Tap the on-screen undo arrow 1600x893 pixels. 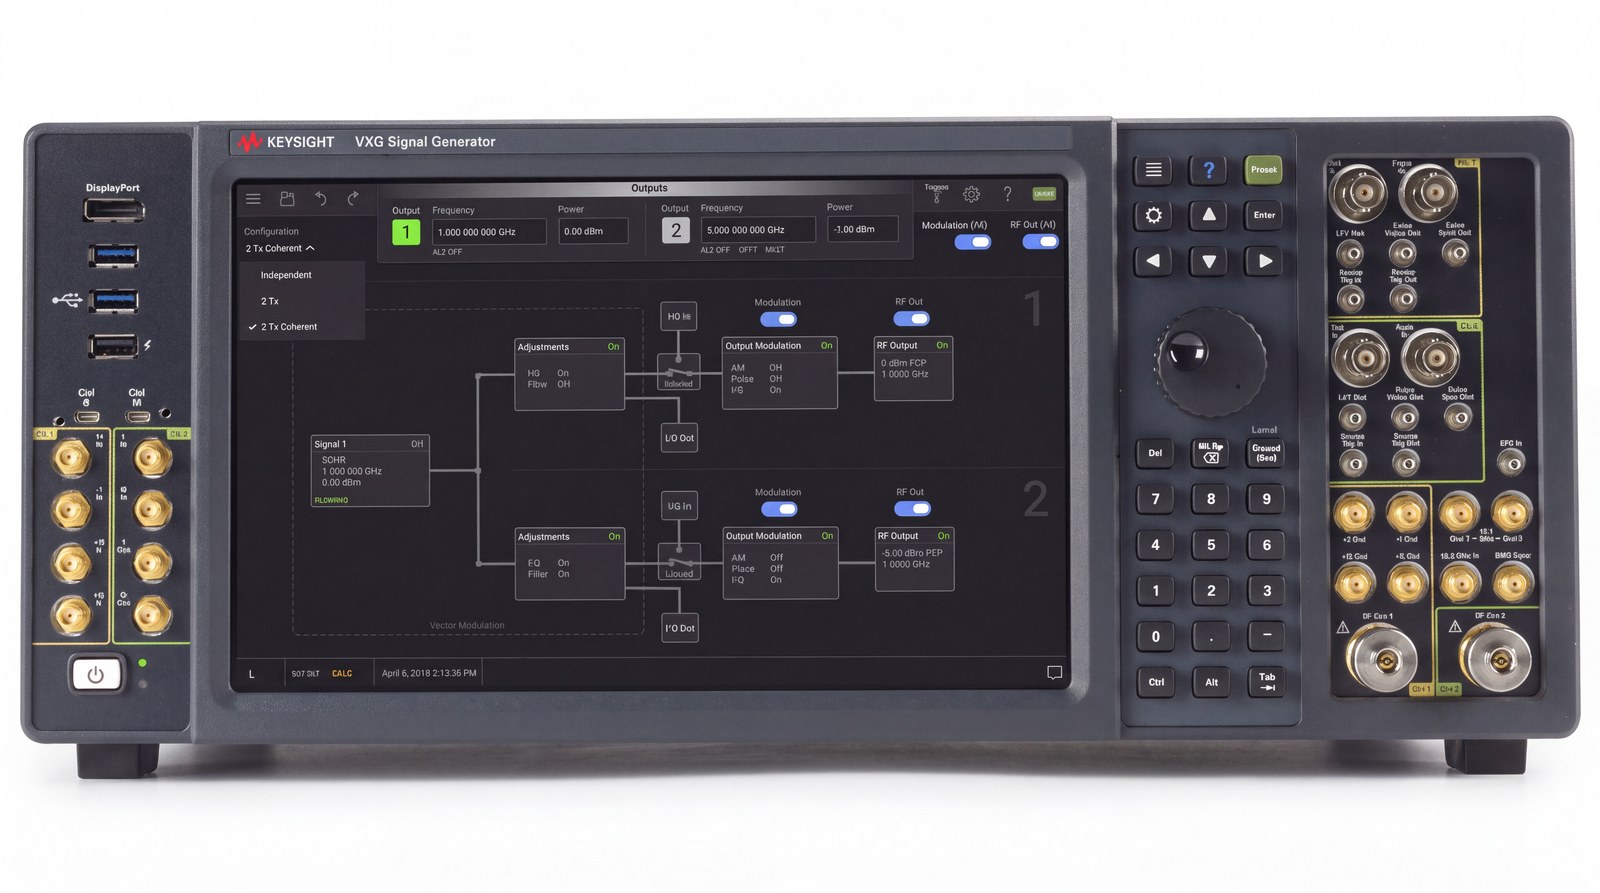tap(320, 199)
